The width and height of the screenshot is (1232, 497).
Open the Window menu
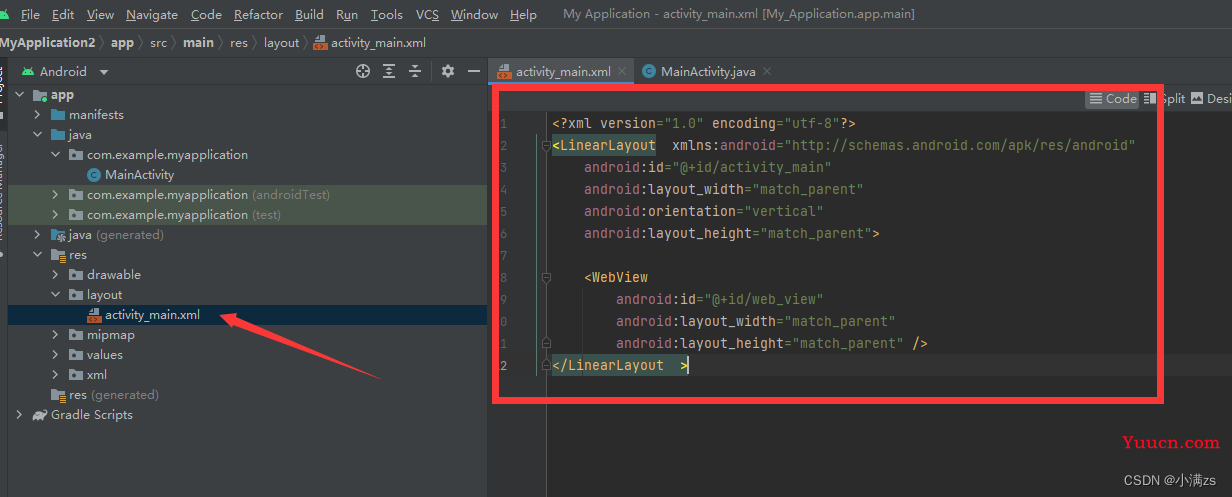(x=474, y=15)
